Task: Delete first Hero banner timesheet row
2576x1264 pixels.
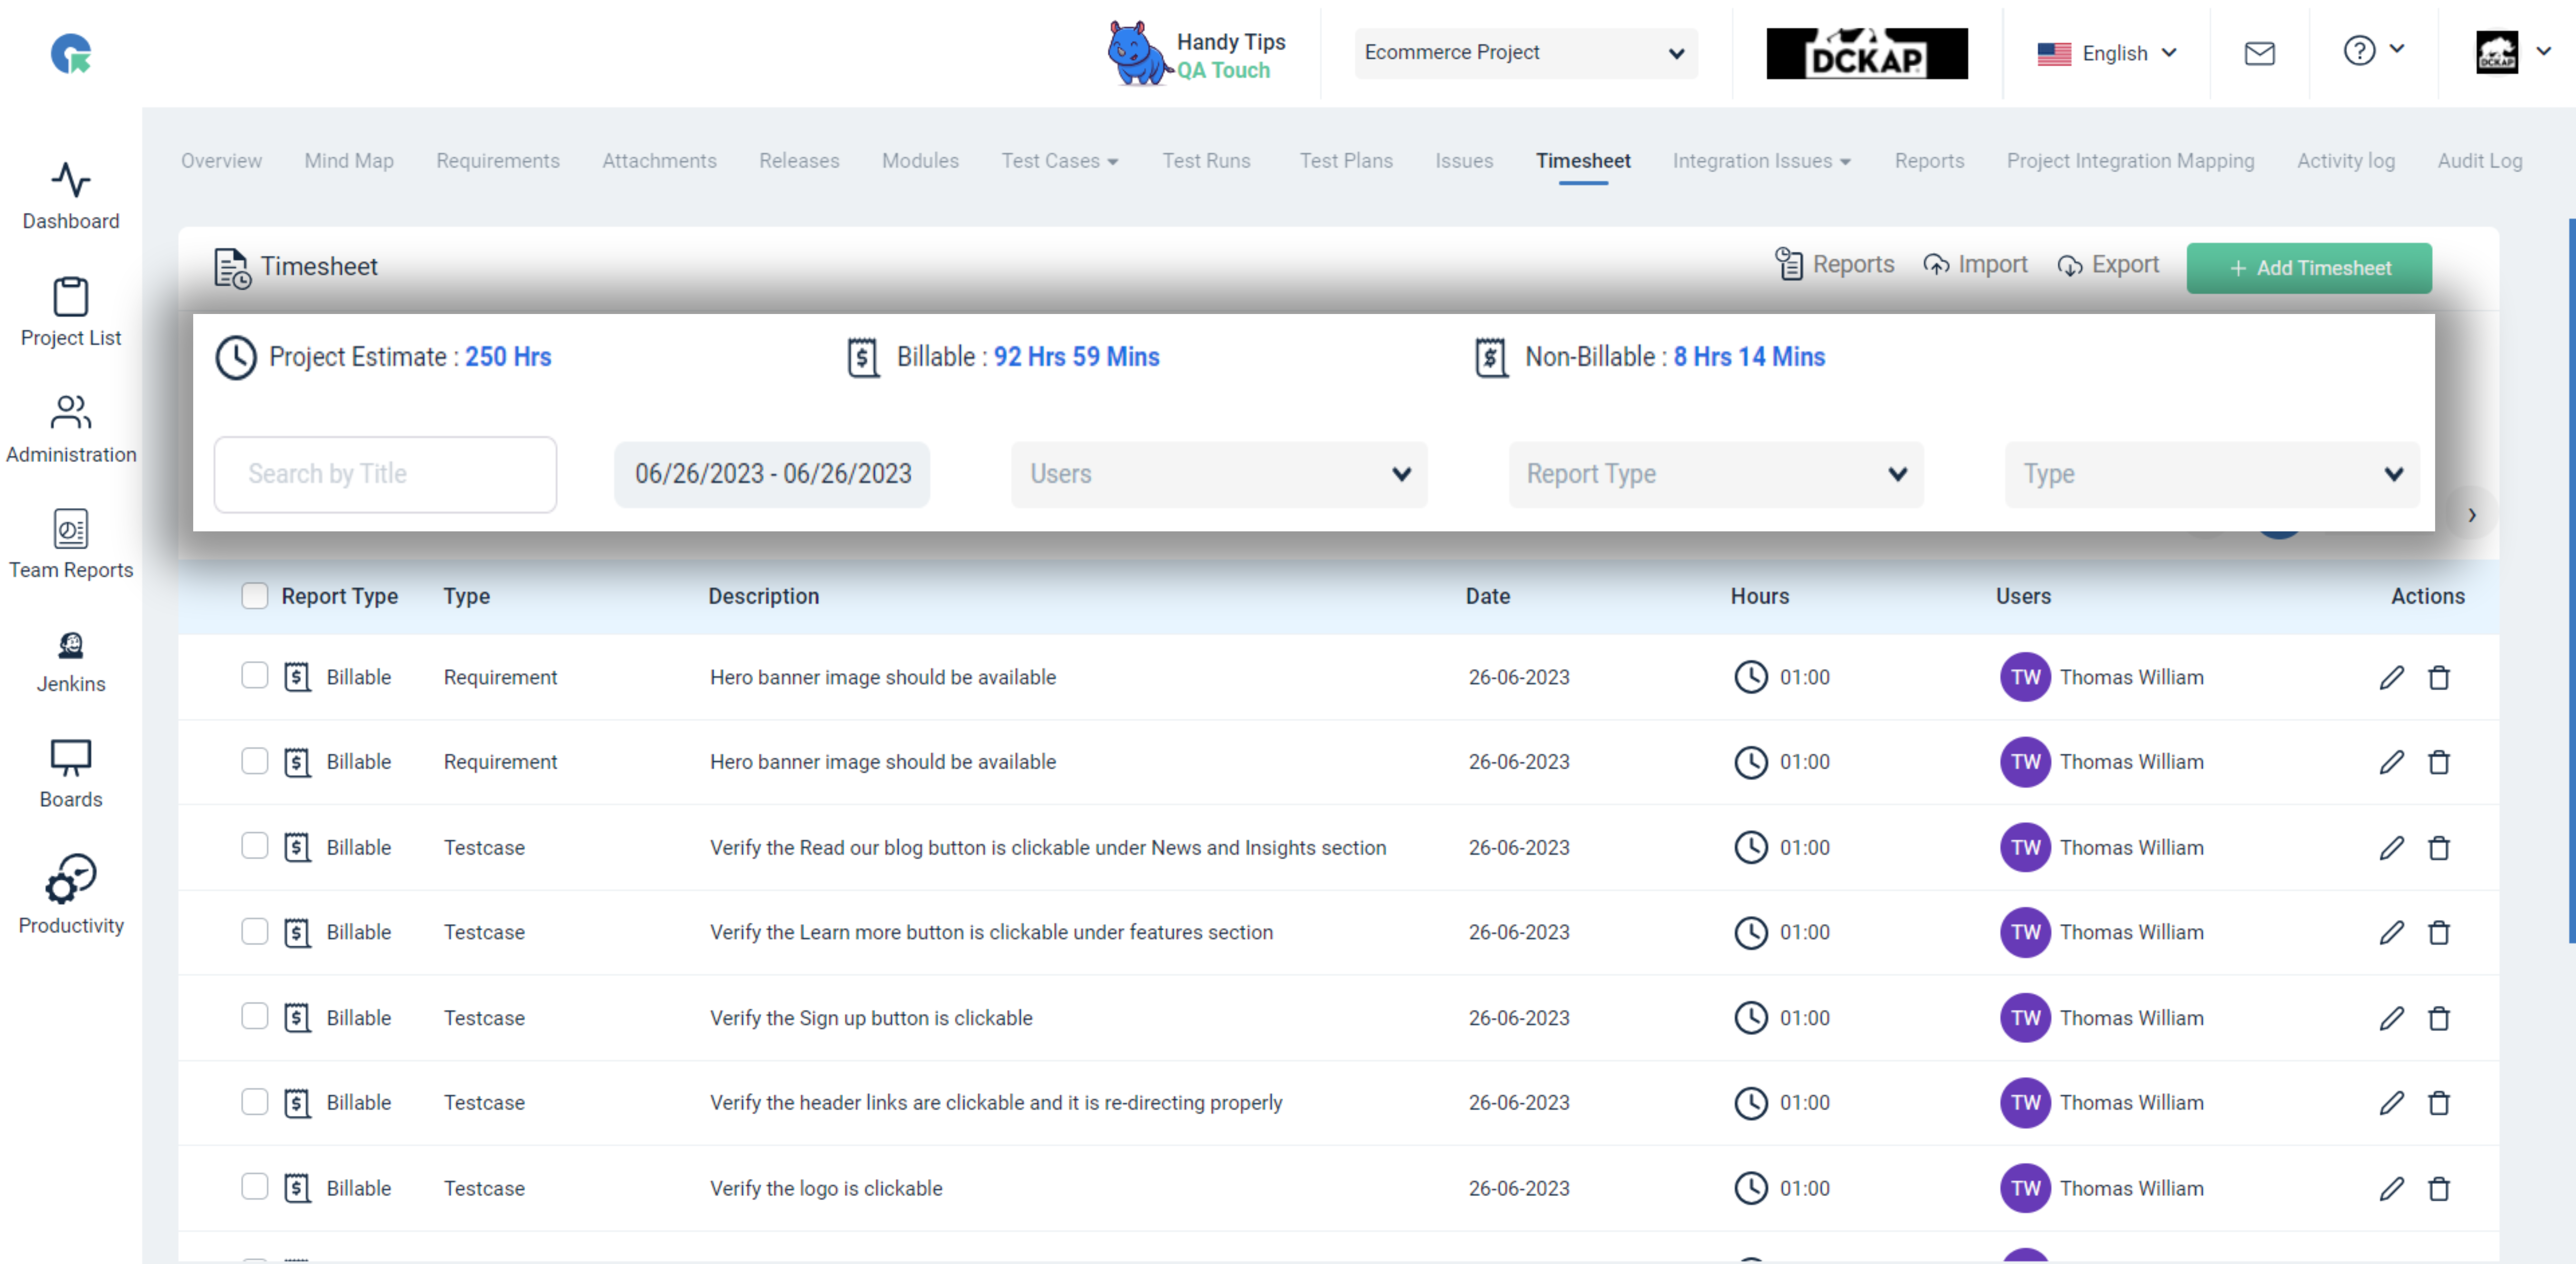Action: [x=2439, y=678]
